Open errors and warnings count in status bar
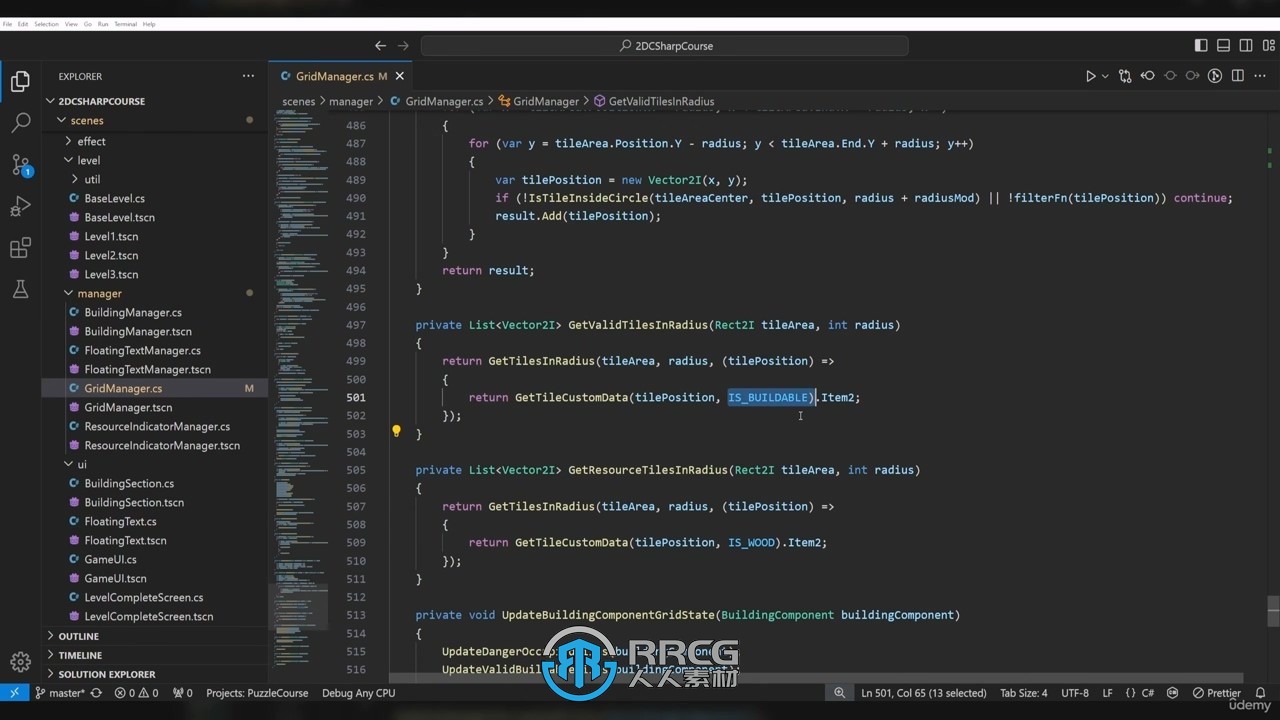 136,693
